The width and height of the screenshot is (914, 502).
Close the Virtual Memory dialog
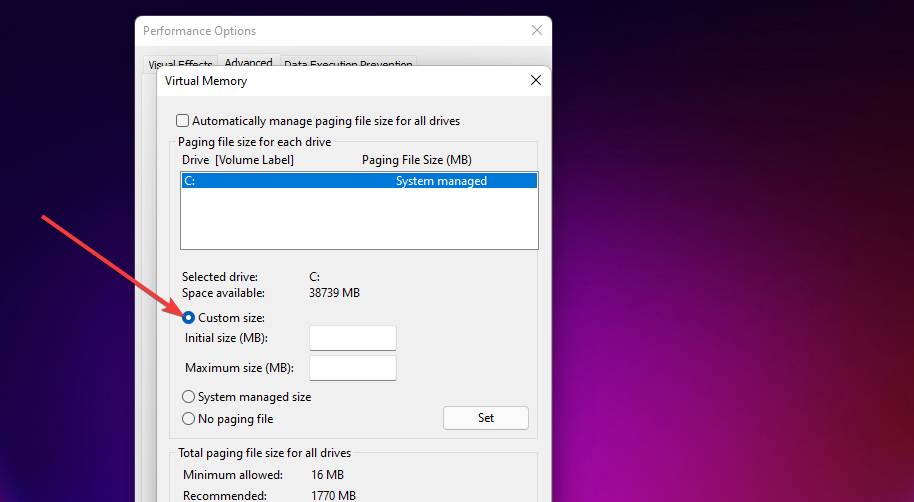535,81
